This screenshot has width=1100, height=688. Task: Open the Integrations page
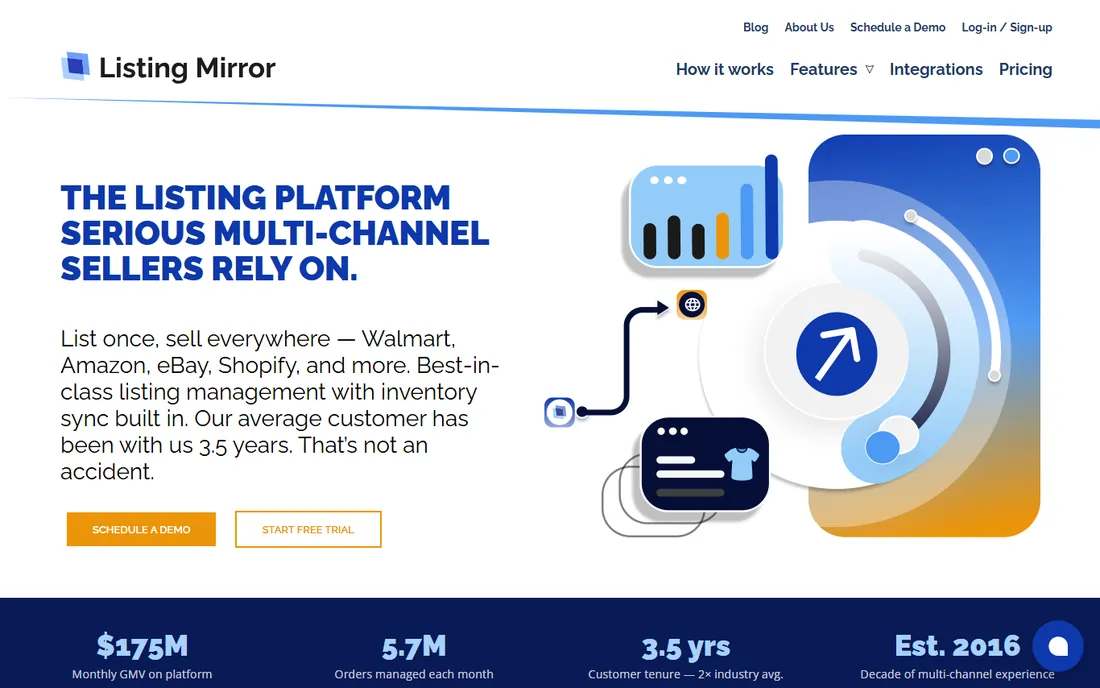936,69
